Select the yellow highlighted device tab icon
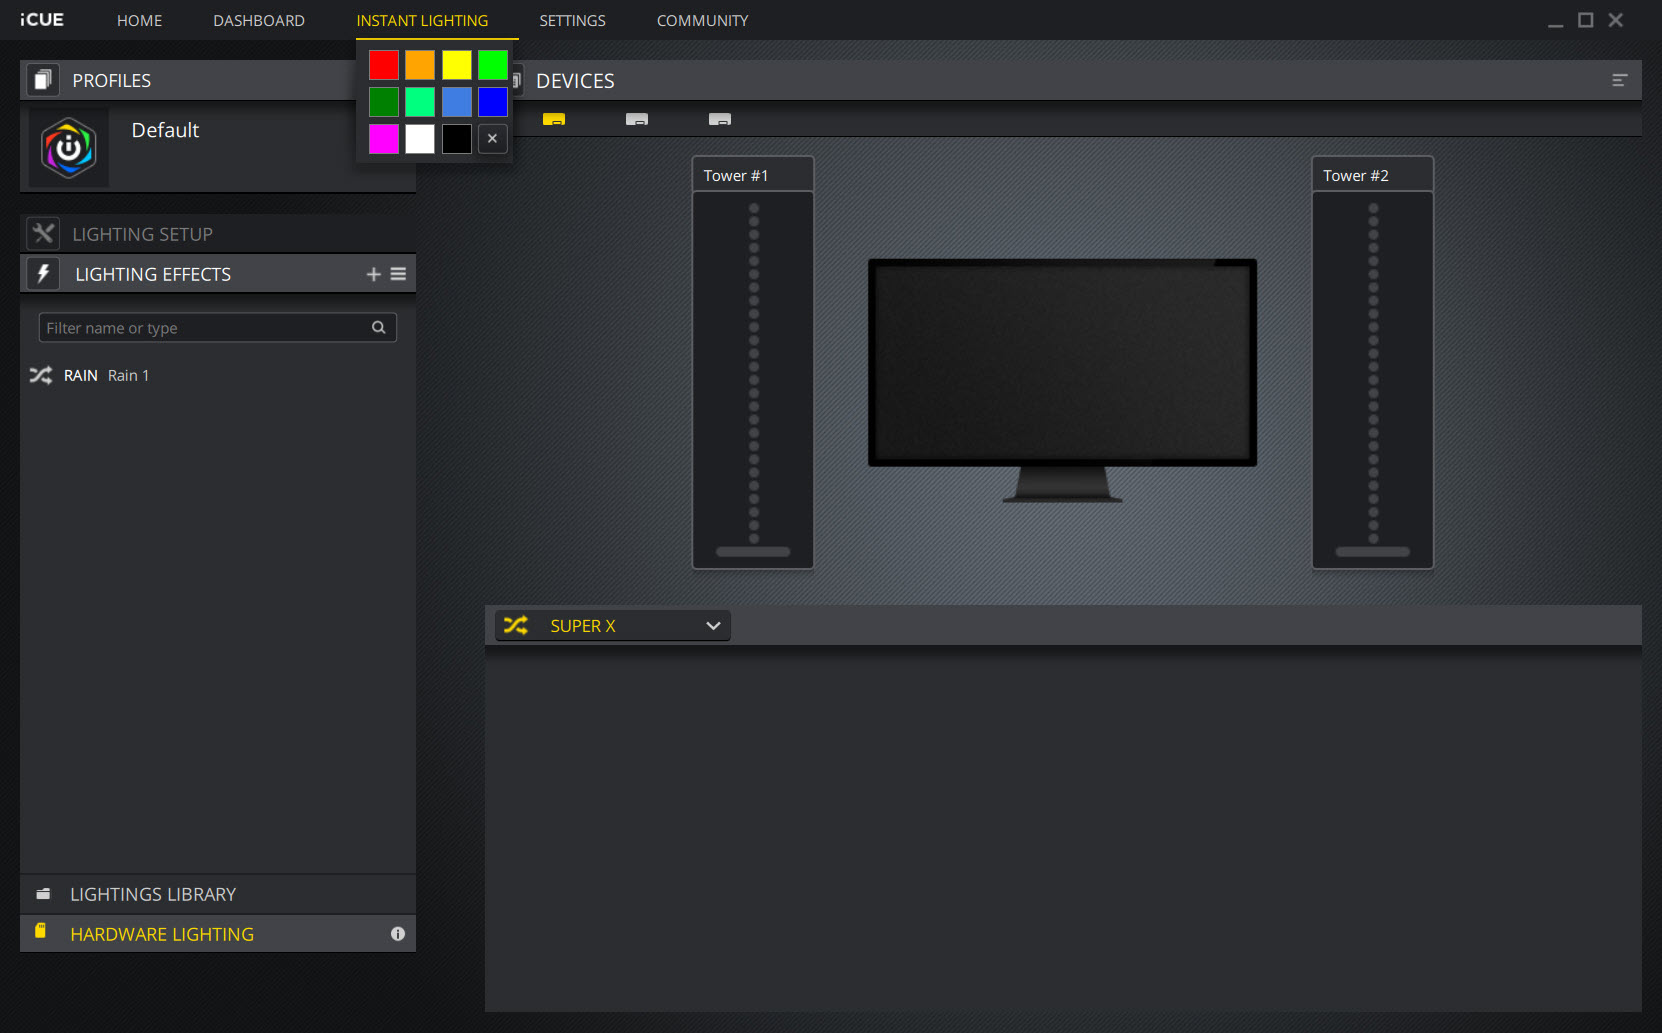The image size is (1662, 1033). coord(554,119)
